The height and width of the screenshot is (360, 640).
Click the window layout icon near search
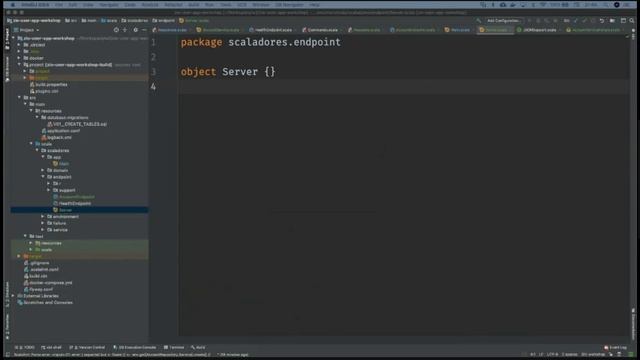click(623, 20)
